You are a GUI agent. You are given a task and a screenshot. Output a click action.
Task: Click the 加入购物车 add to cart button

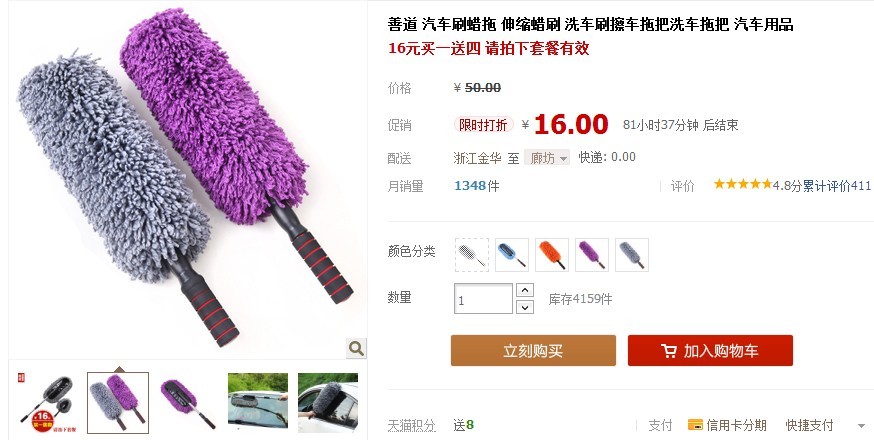point(710,351)
